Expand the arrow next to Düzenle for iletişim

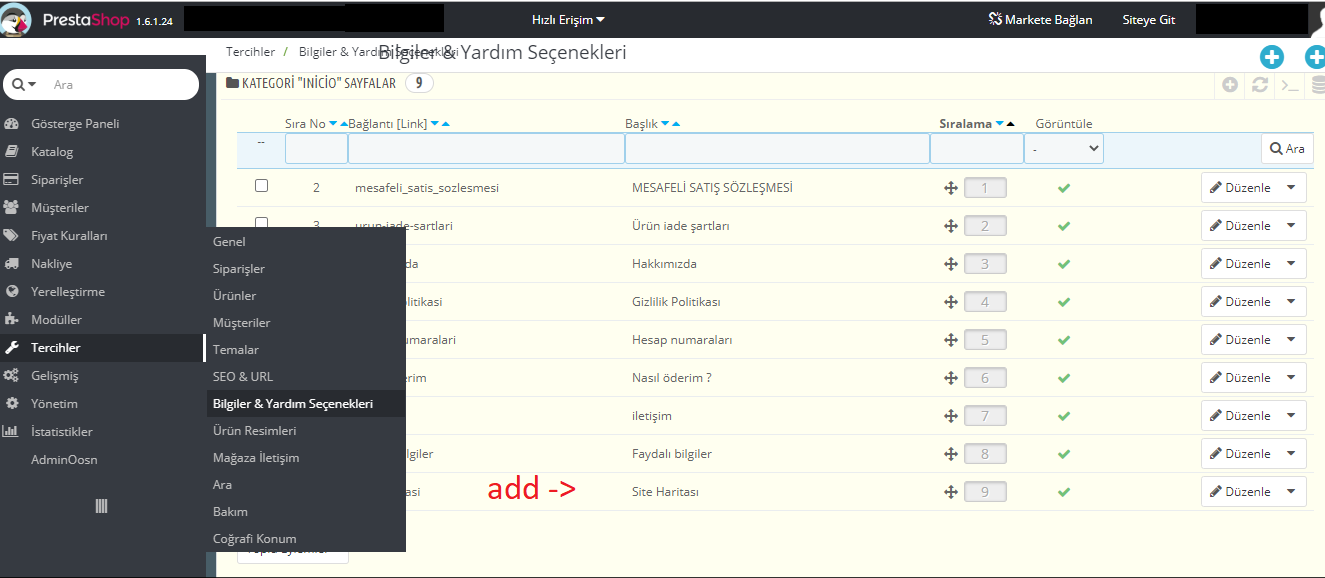[1291, 416]
